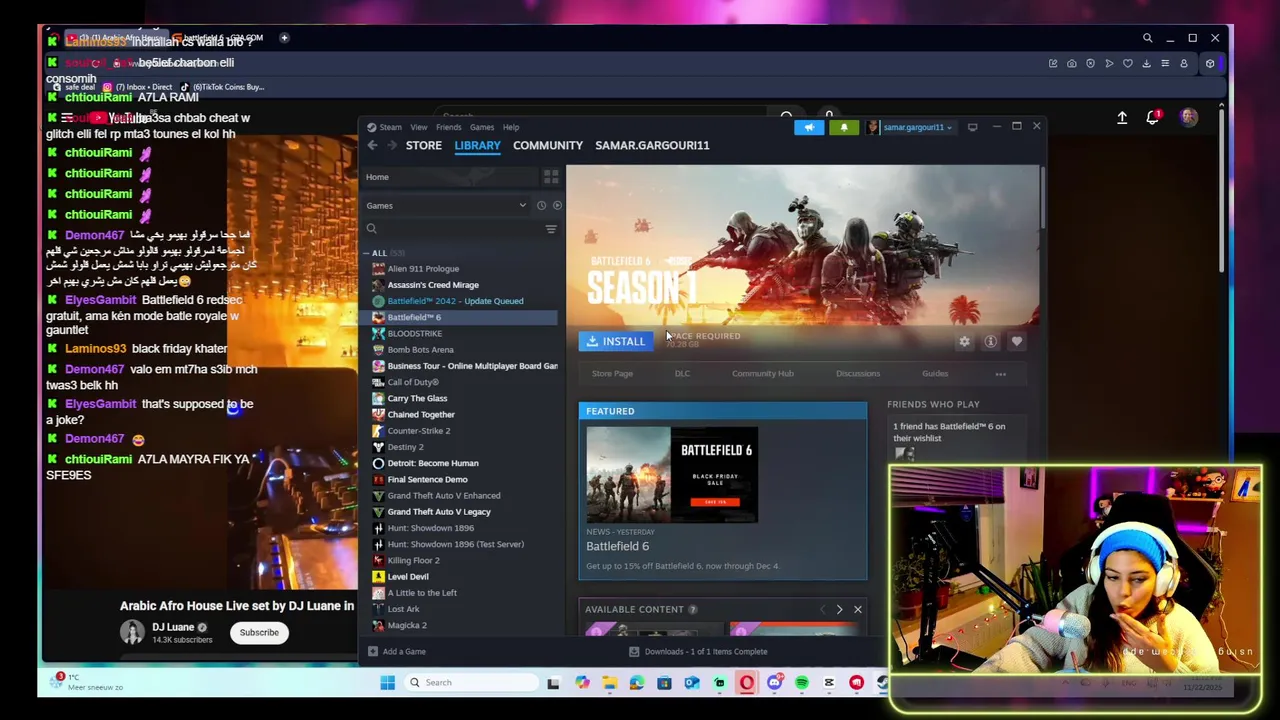Open the Friends menu
This screenshot has width=1280, height=720.
coord(449,127)
